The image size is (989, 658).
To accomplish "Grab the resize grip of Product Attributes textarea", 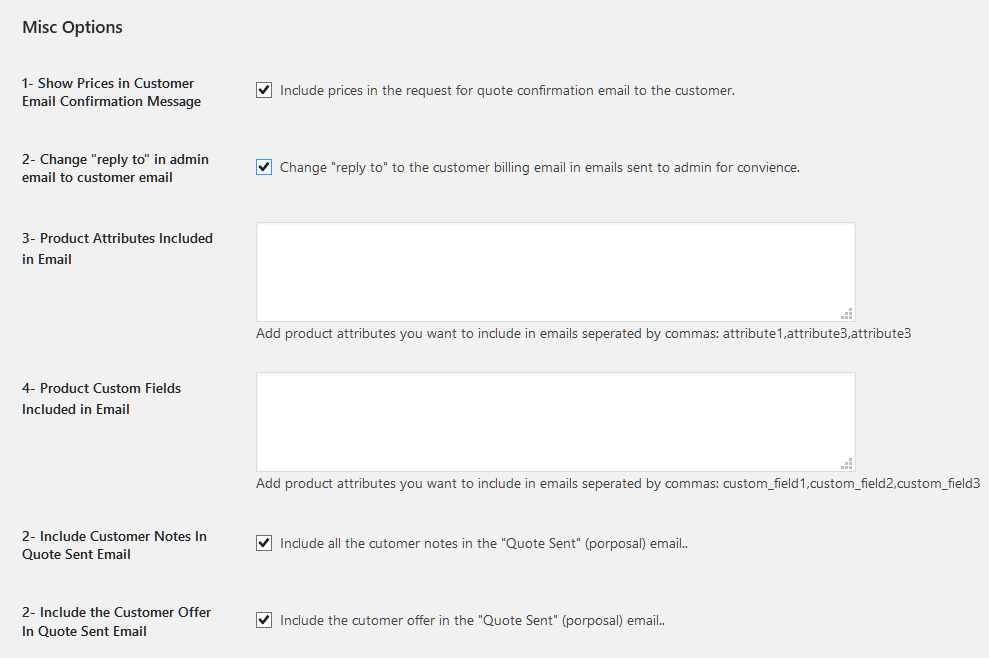I will pos(847,314).
